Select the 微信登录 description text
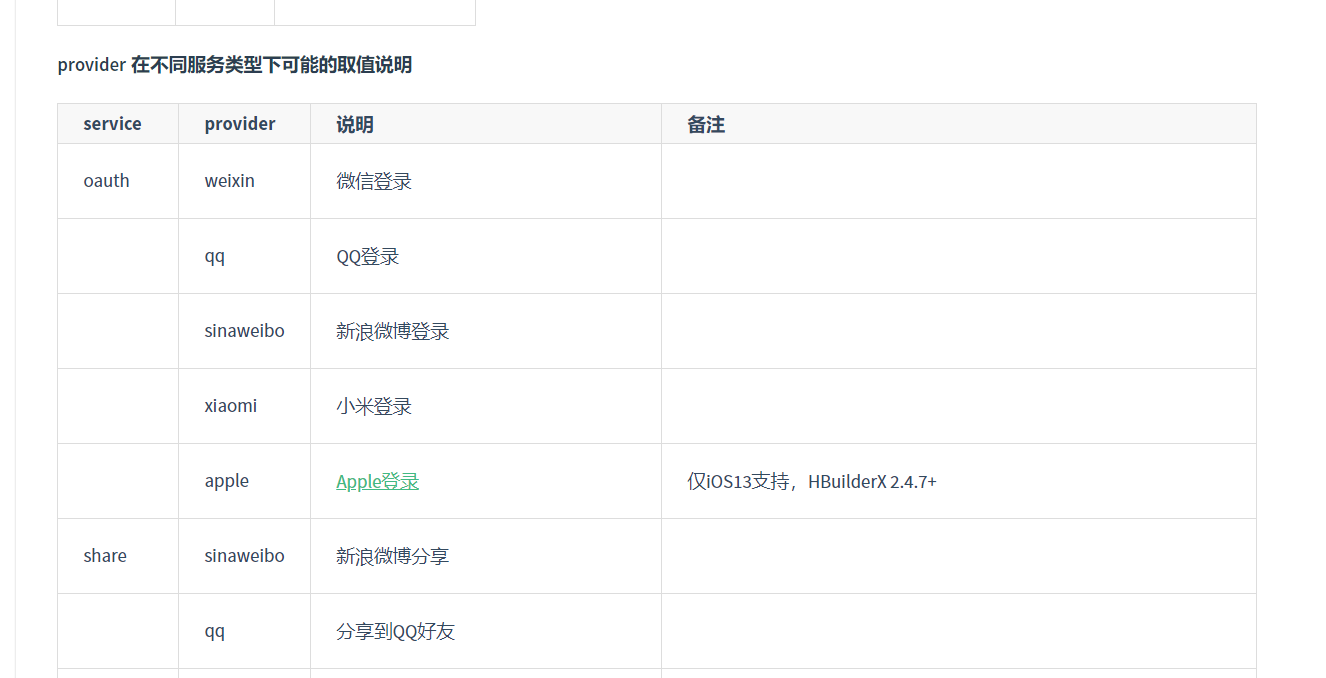The height and width of the screenshot is (678, 1326). 374,181
